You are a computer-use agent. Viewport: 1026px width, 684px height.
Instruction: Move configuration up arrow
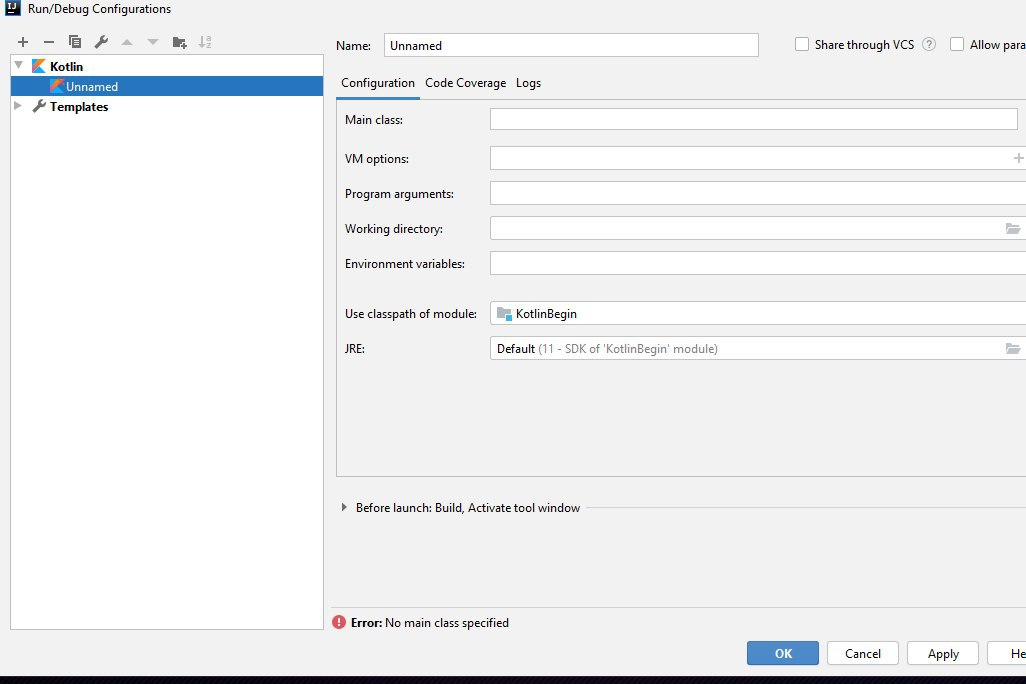click(x=127, y=42)
